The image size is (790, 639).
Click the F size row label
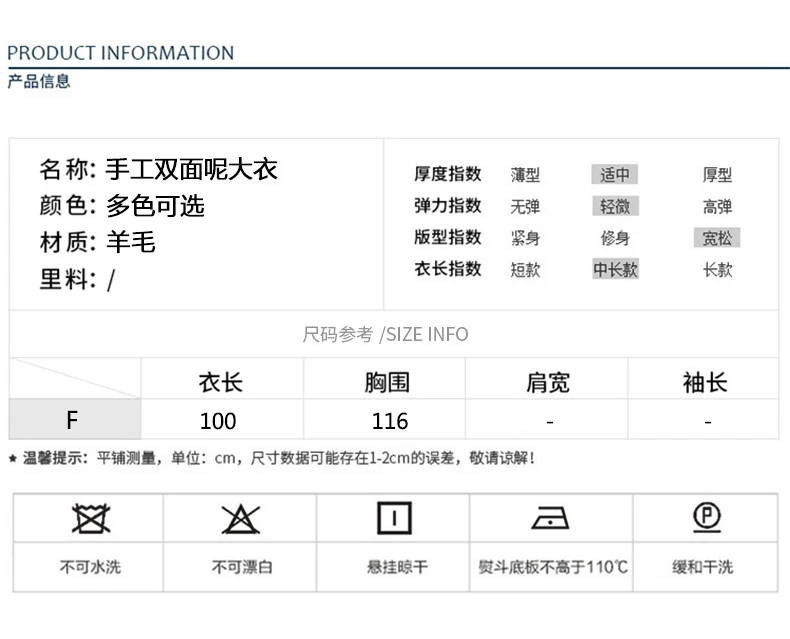[x=75, y=419]
